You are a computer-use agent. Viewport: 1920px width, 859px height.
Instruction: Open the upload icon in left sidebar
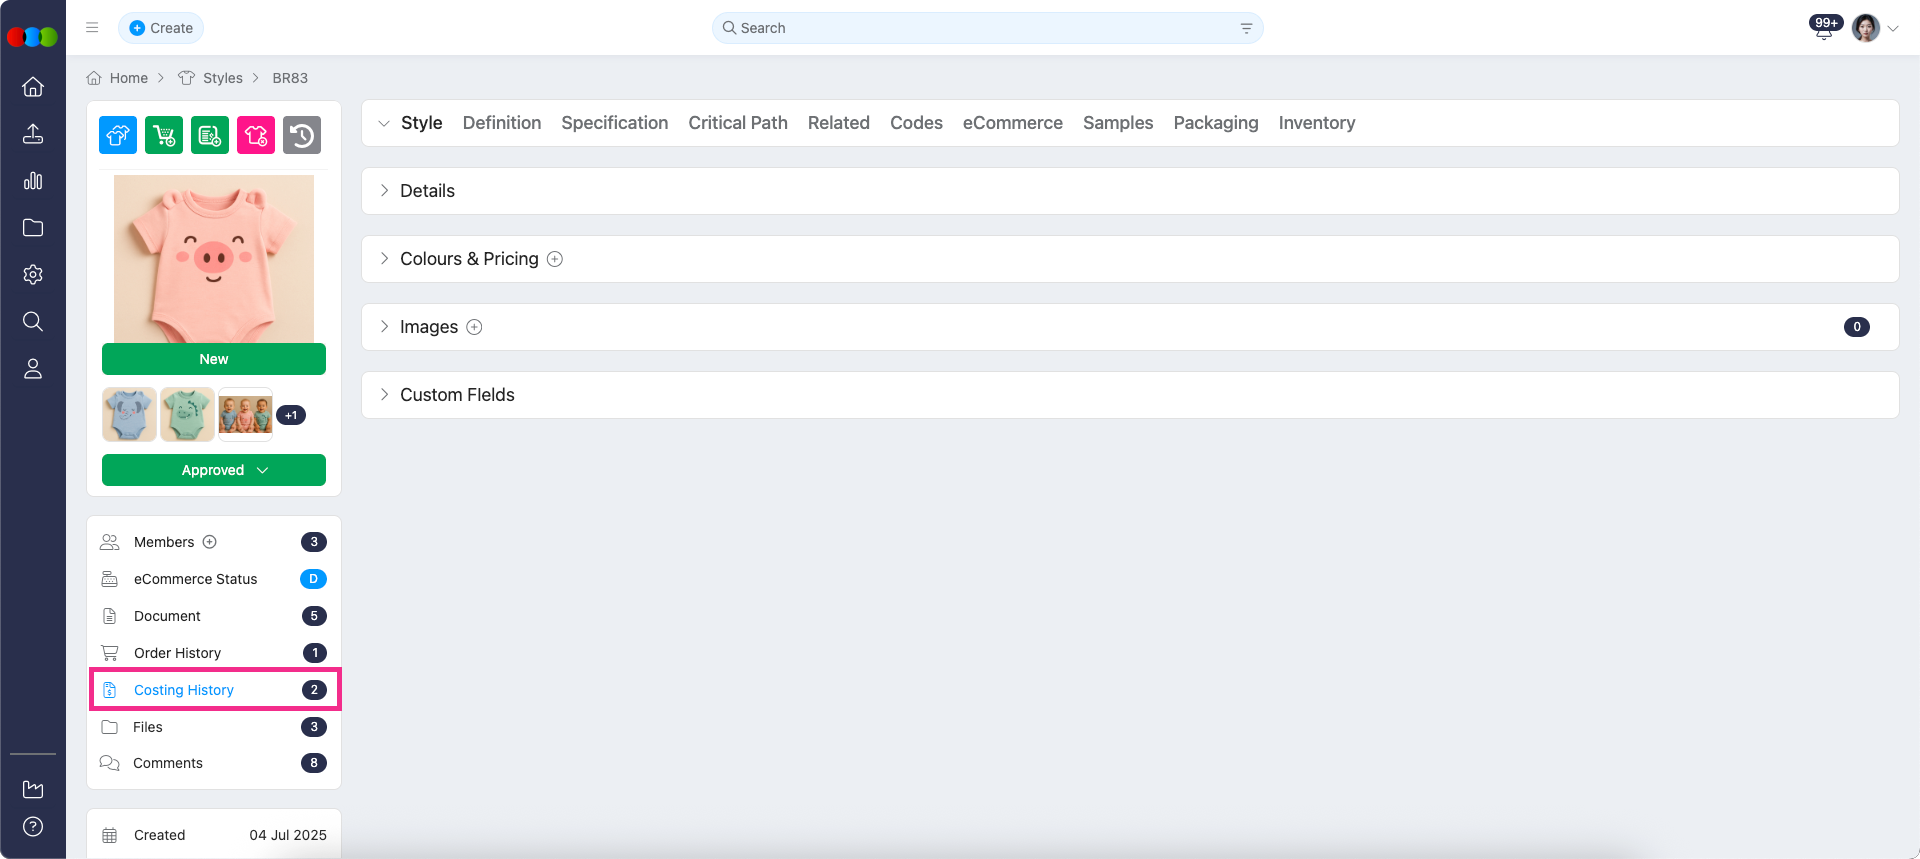[x=33, y=134]
